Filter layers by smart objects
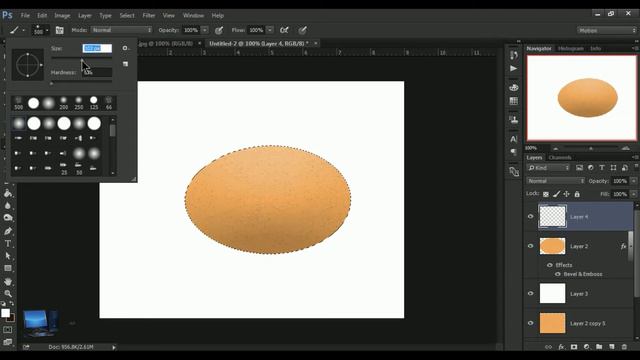Screen dimensions: 640x360 625,168
